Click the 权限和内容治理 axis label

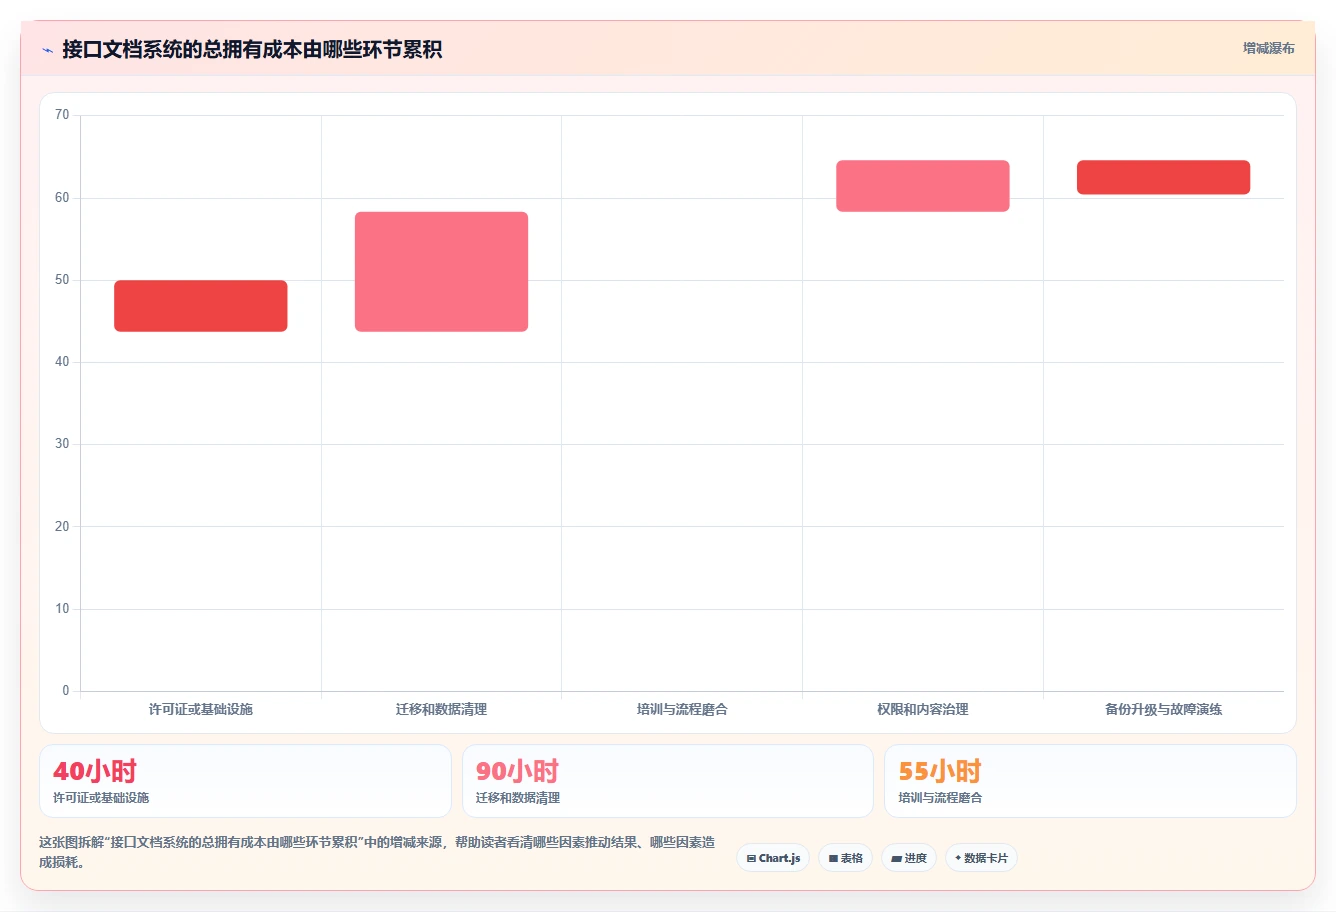click(x=923, y=709)
